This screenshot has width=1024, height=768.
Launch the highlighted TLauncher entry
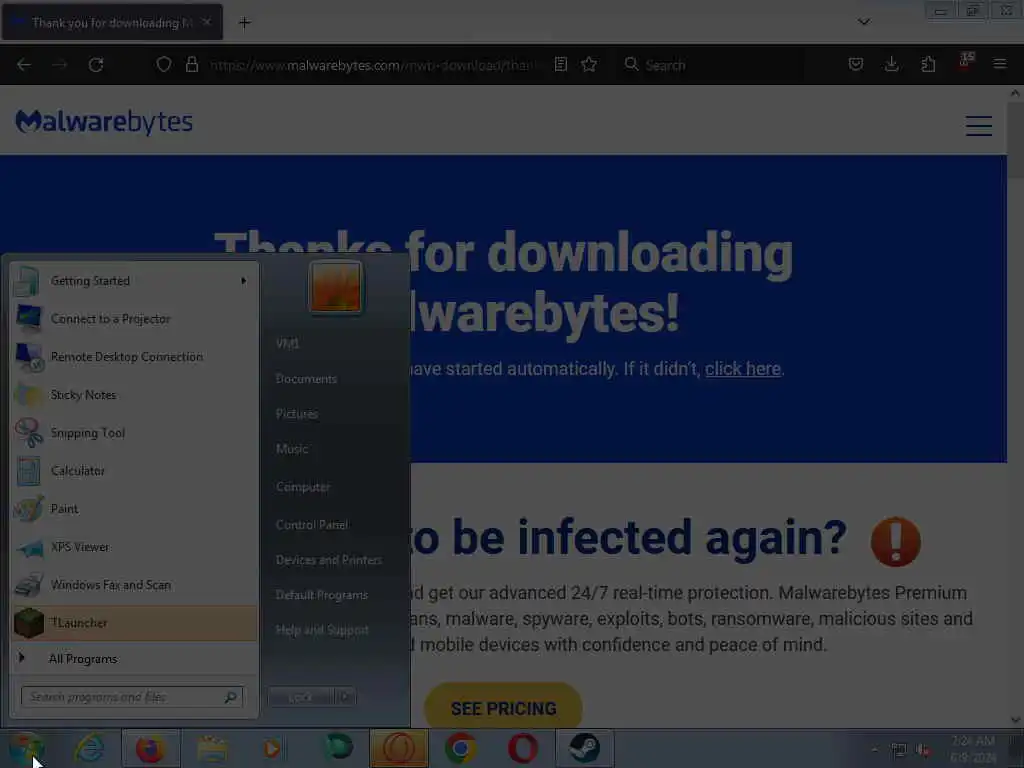pyautogui.click(x=135, y=623)
